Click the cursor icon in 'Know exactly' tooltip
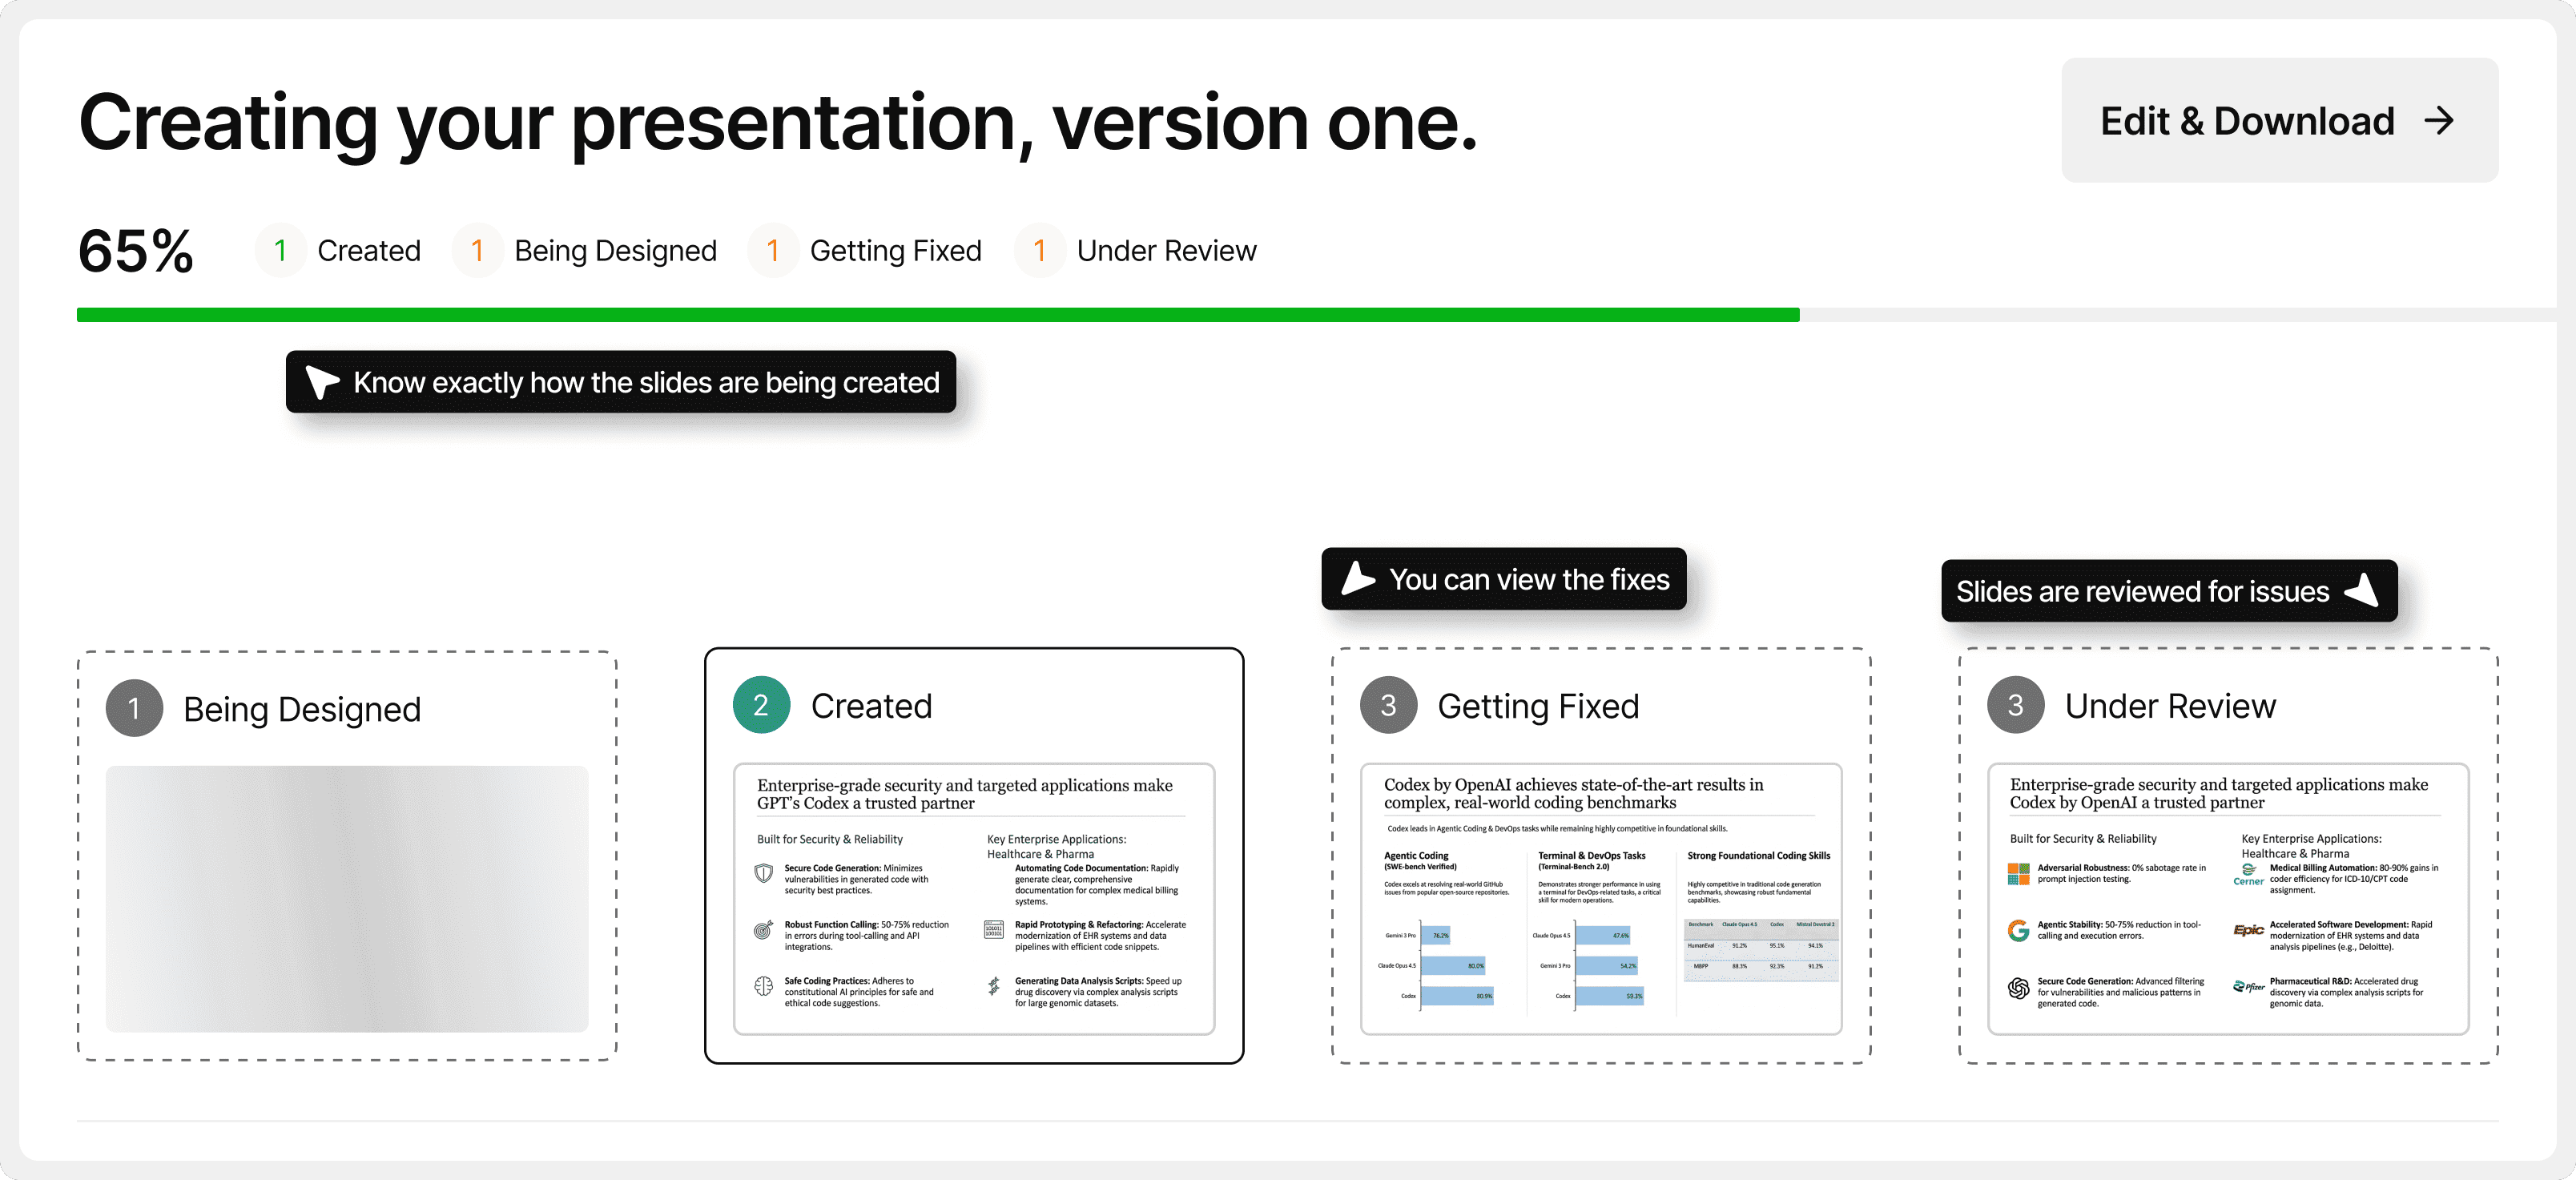 pos(321,382)
